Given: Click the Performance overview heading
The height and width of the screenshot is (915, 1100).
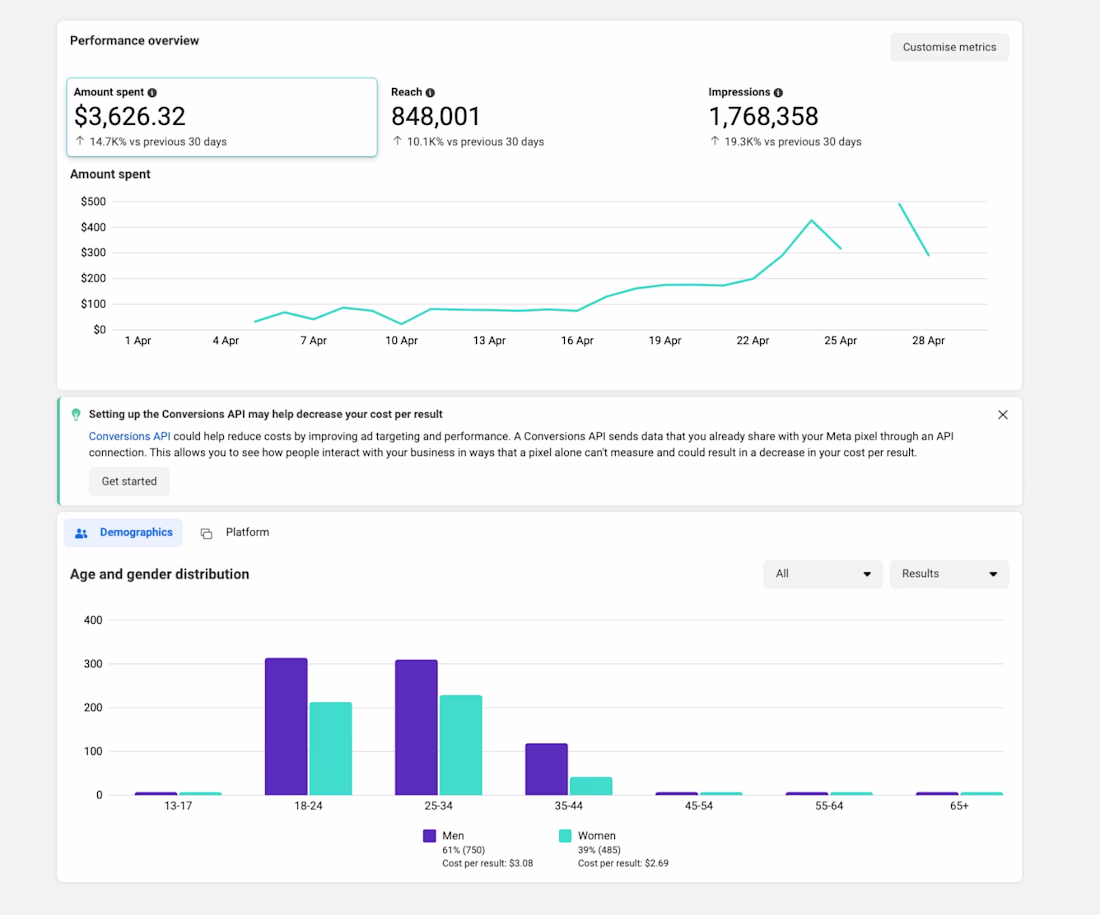Looking at the screenshot, I should (x=135, y=41).
